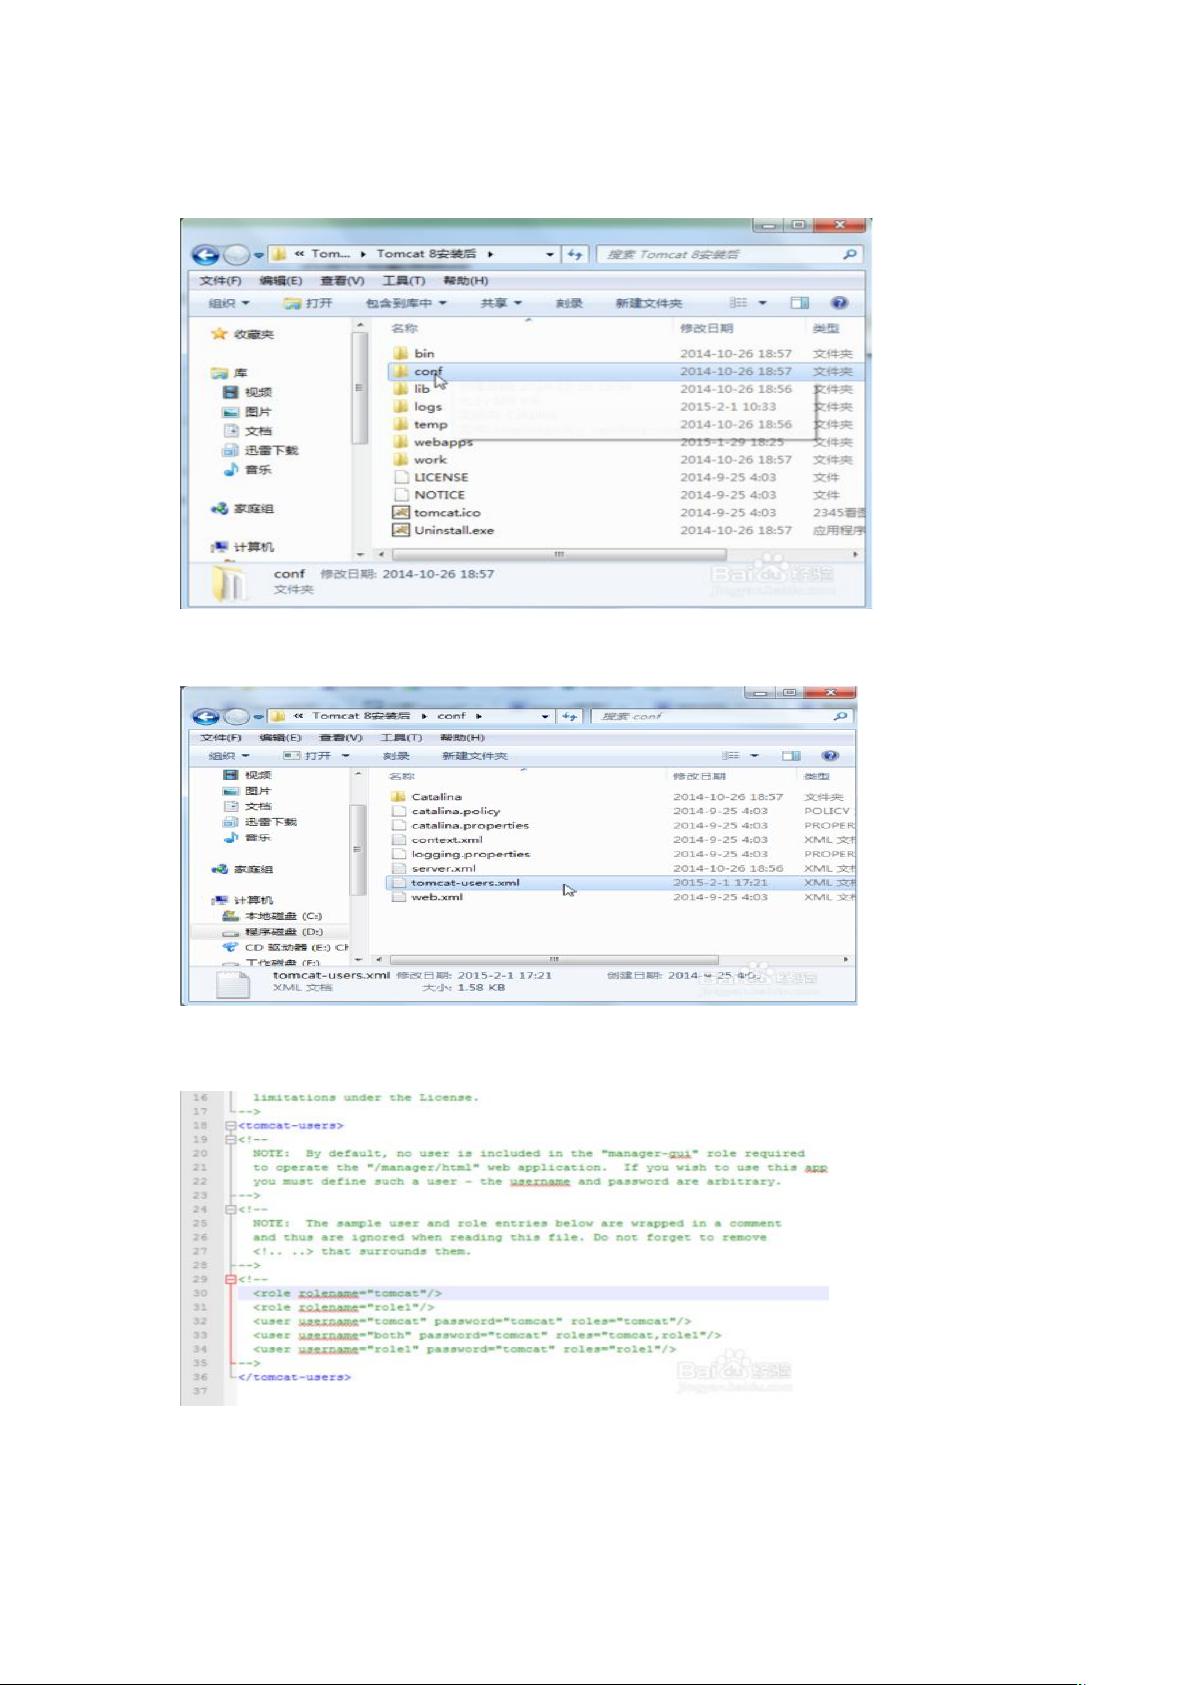This screenshot has height=1685, width=1192.
Task: Open 帮助(H) menu in conf window
Action: point(462,738)
